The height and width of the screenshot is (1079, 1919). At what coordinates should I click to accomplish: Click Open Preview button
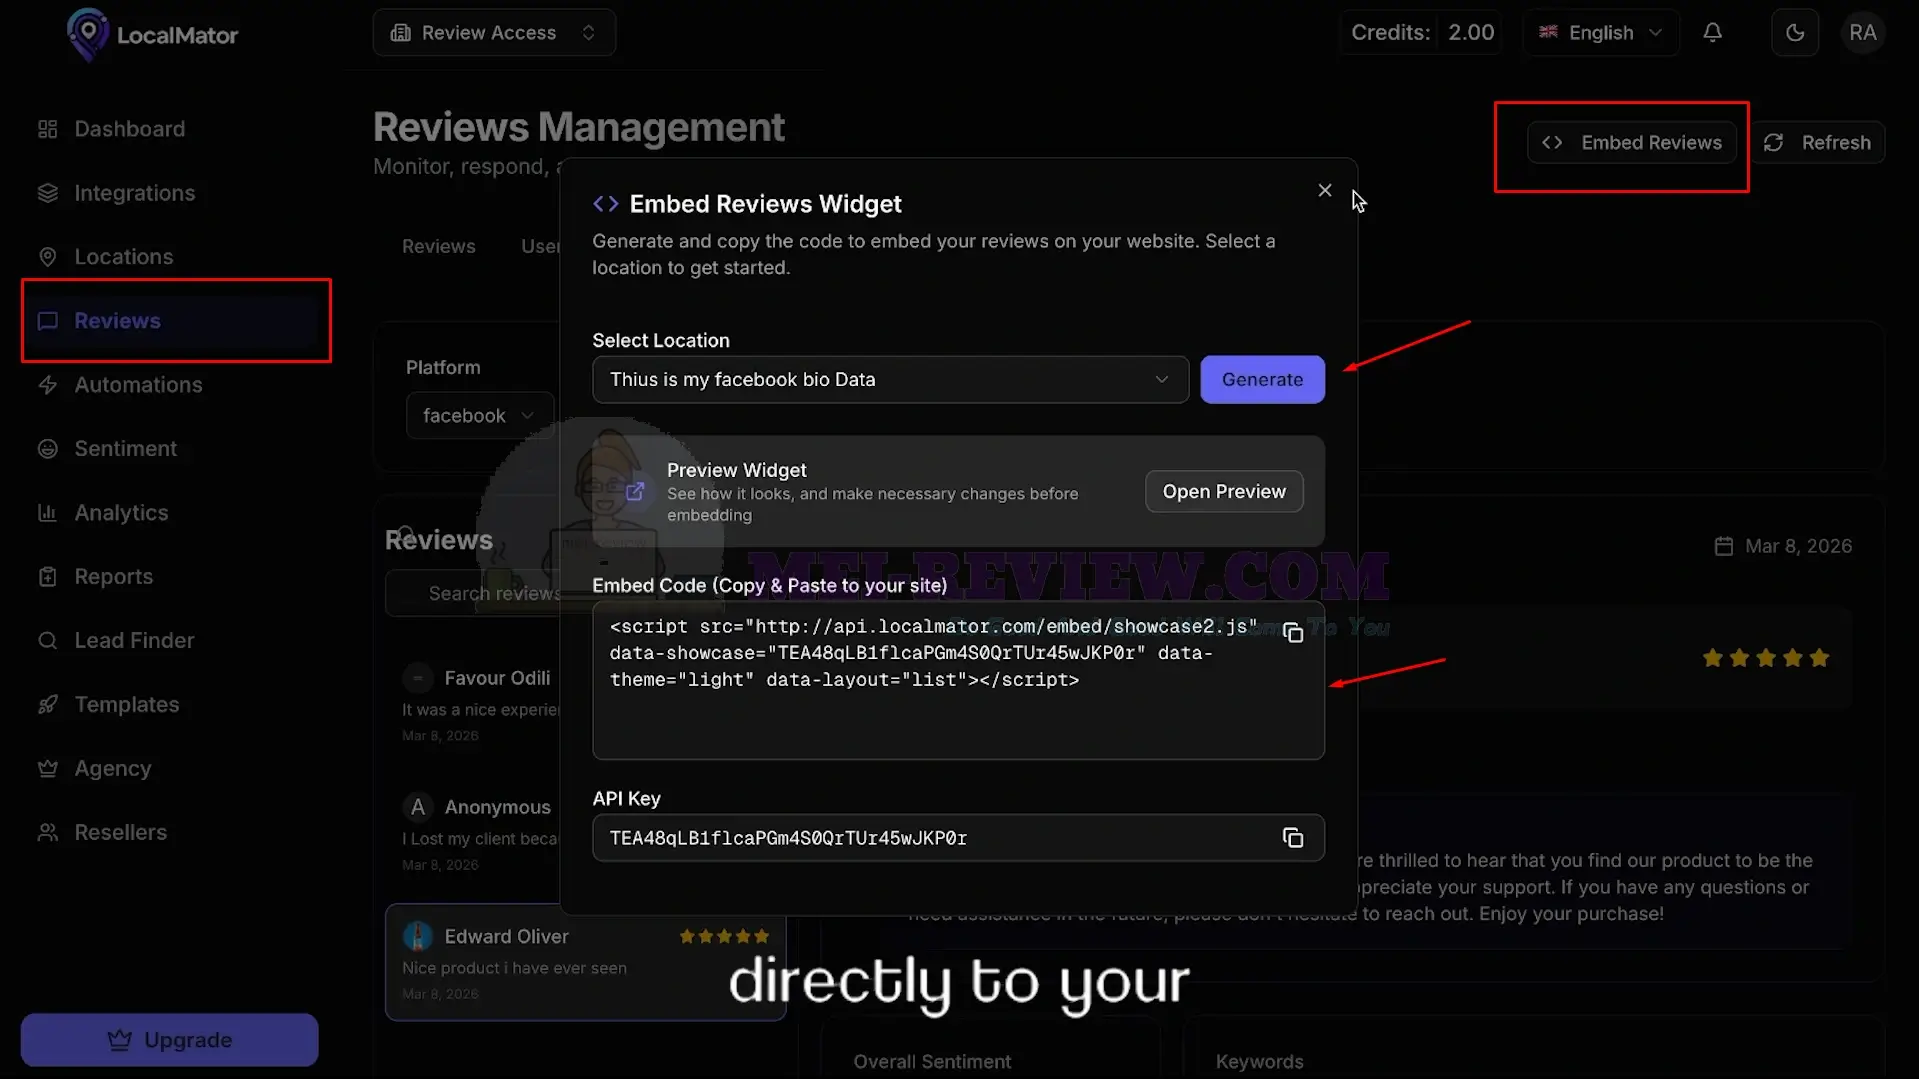1224,492
